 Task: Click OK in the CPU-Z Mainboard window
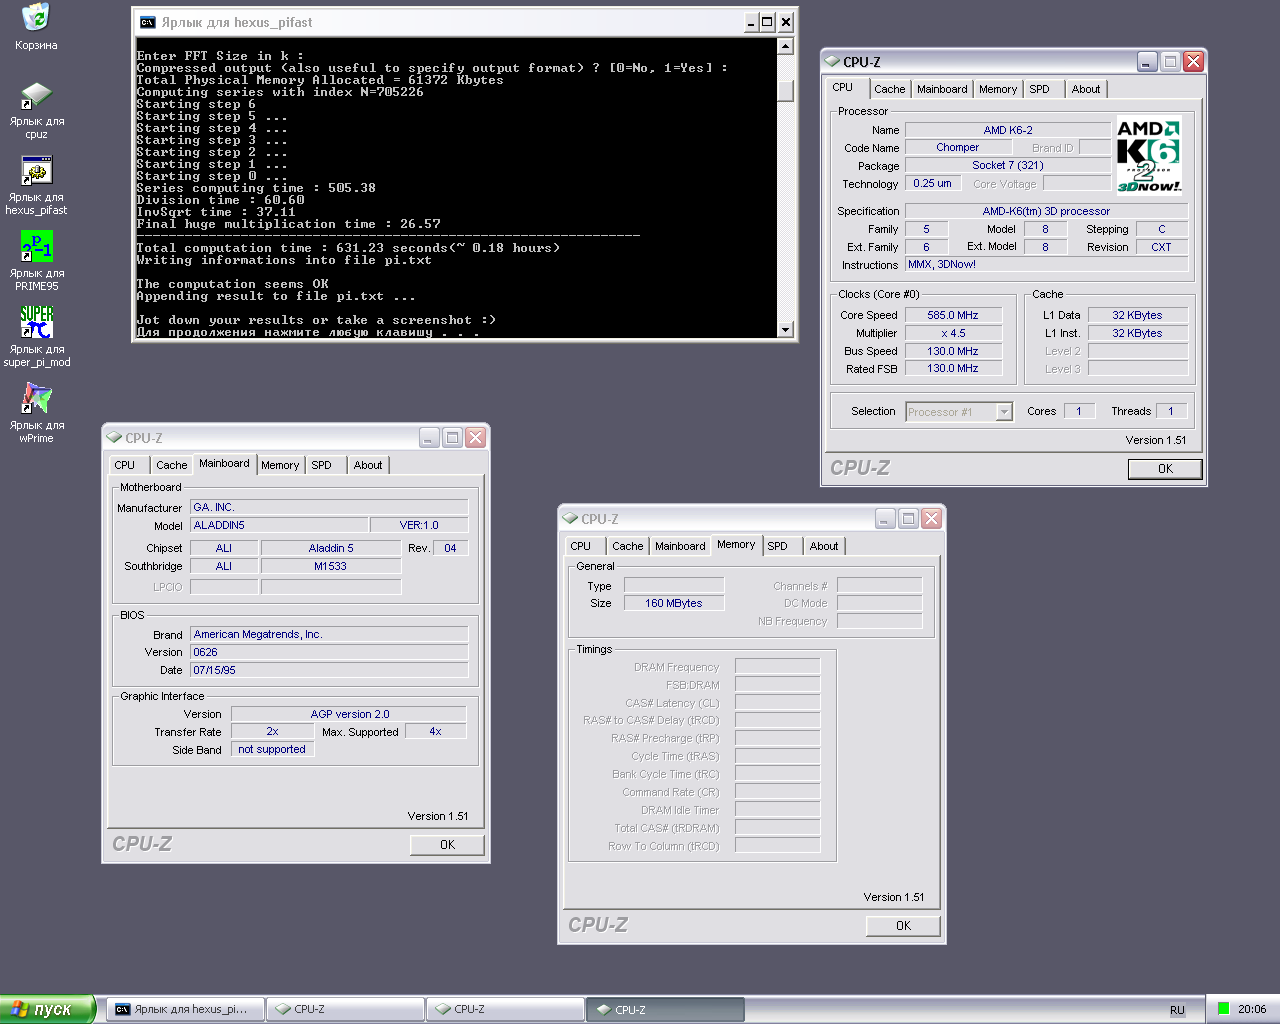click(447, 845)
